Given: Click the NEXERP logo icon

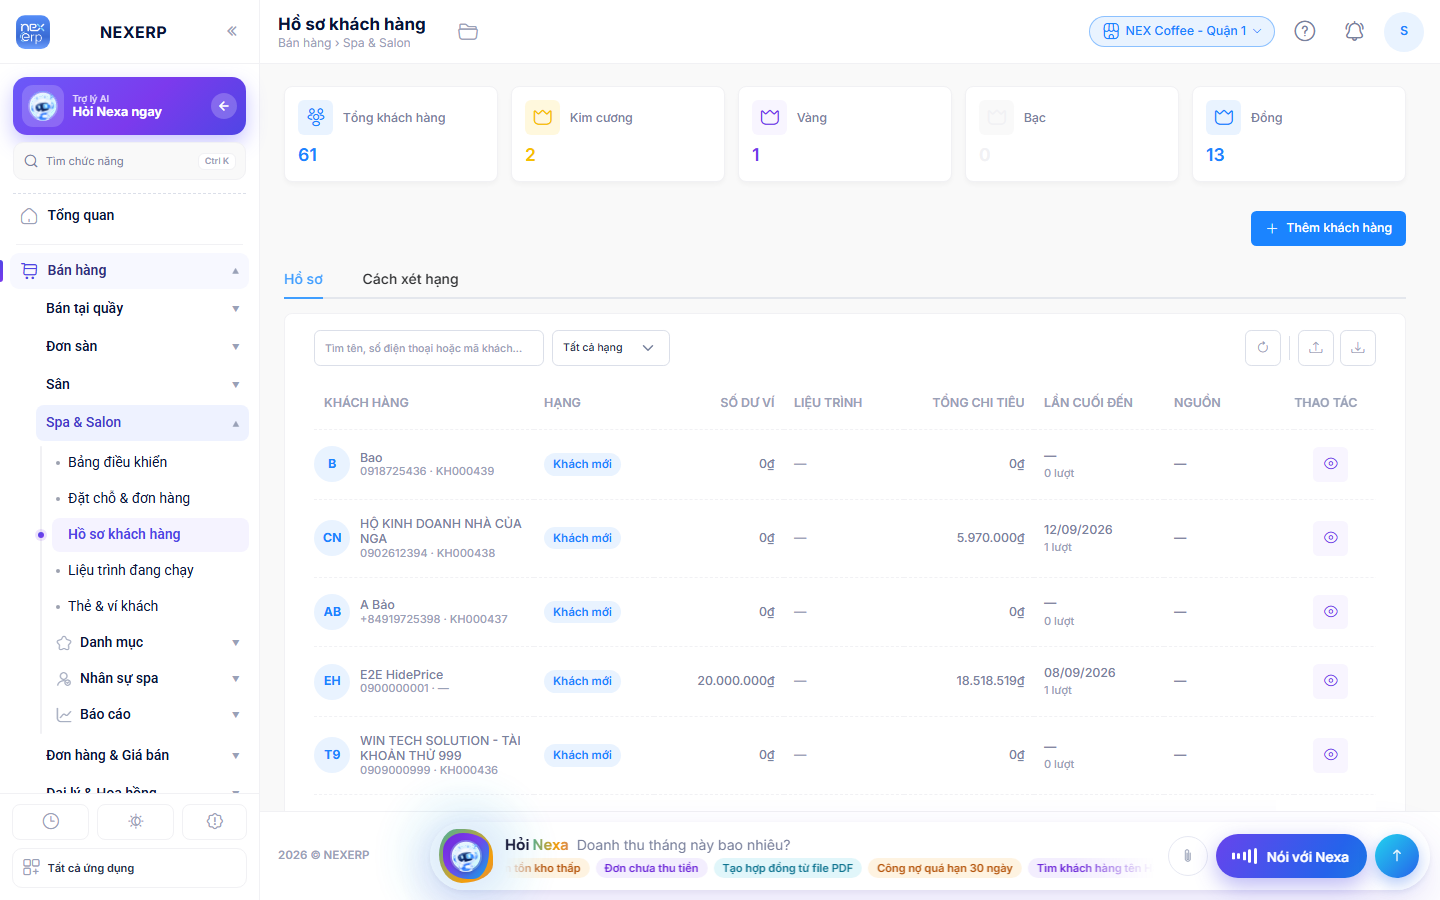Looking at the screenshot, I should [33, 32].
